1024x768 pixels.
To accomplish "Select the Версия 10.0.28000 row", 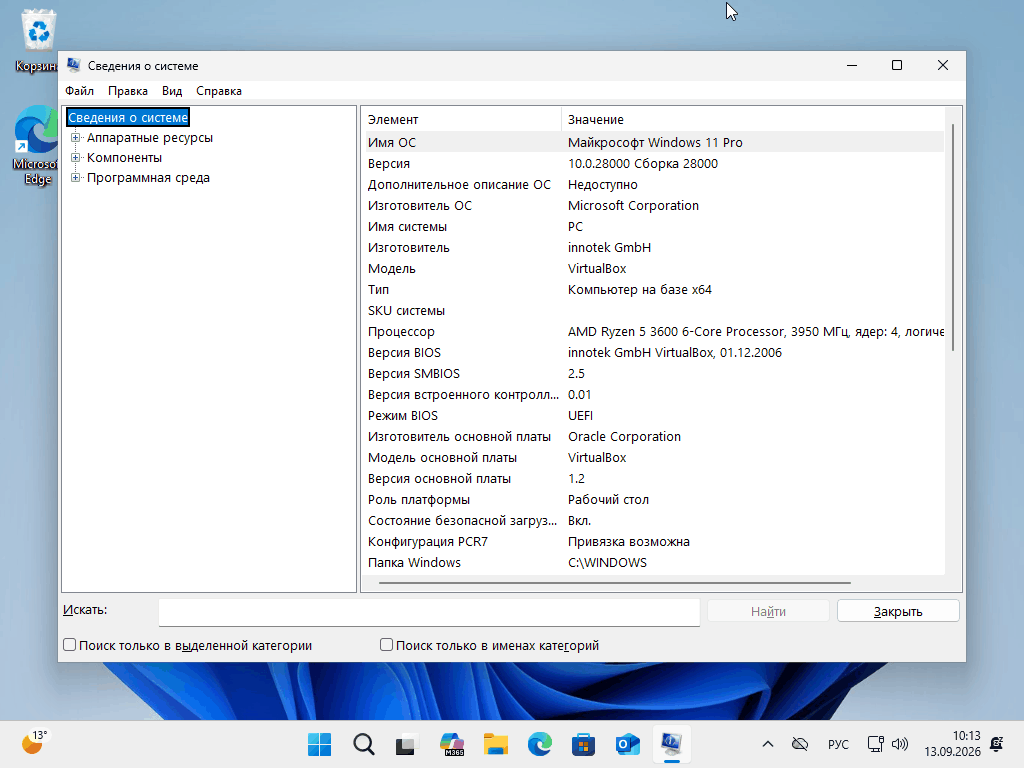I will point(654,164).
